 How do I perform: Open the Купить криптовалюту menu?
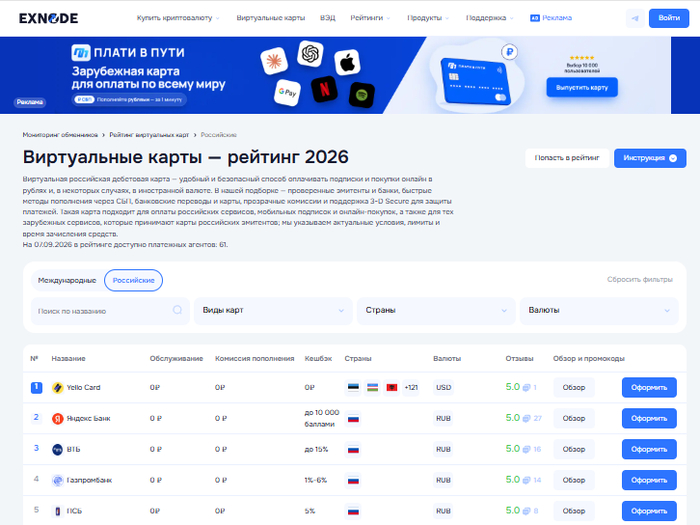(x=178, y=18)
